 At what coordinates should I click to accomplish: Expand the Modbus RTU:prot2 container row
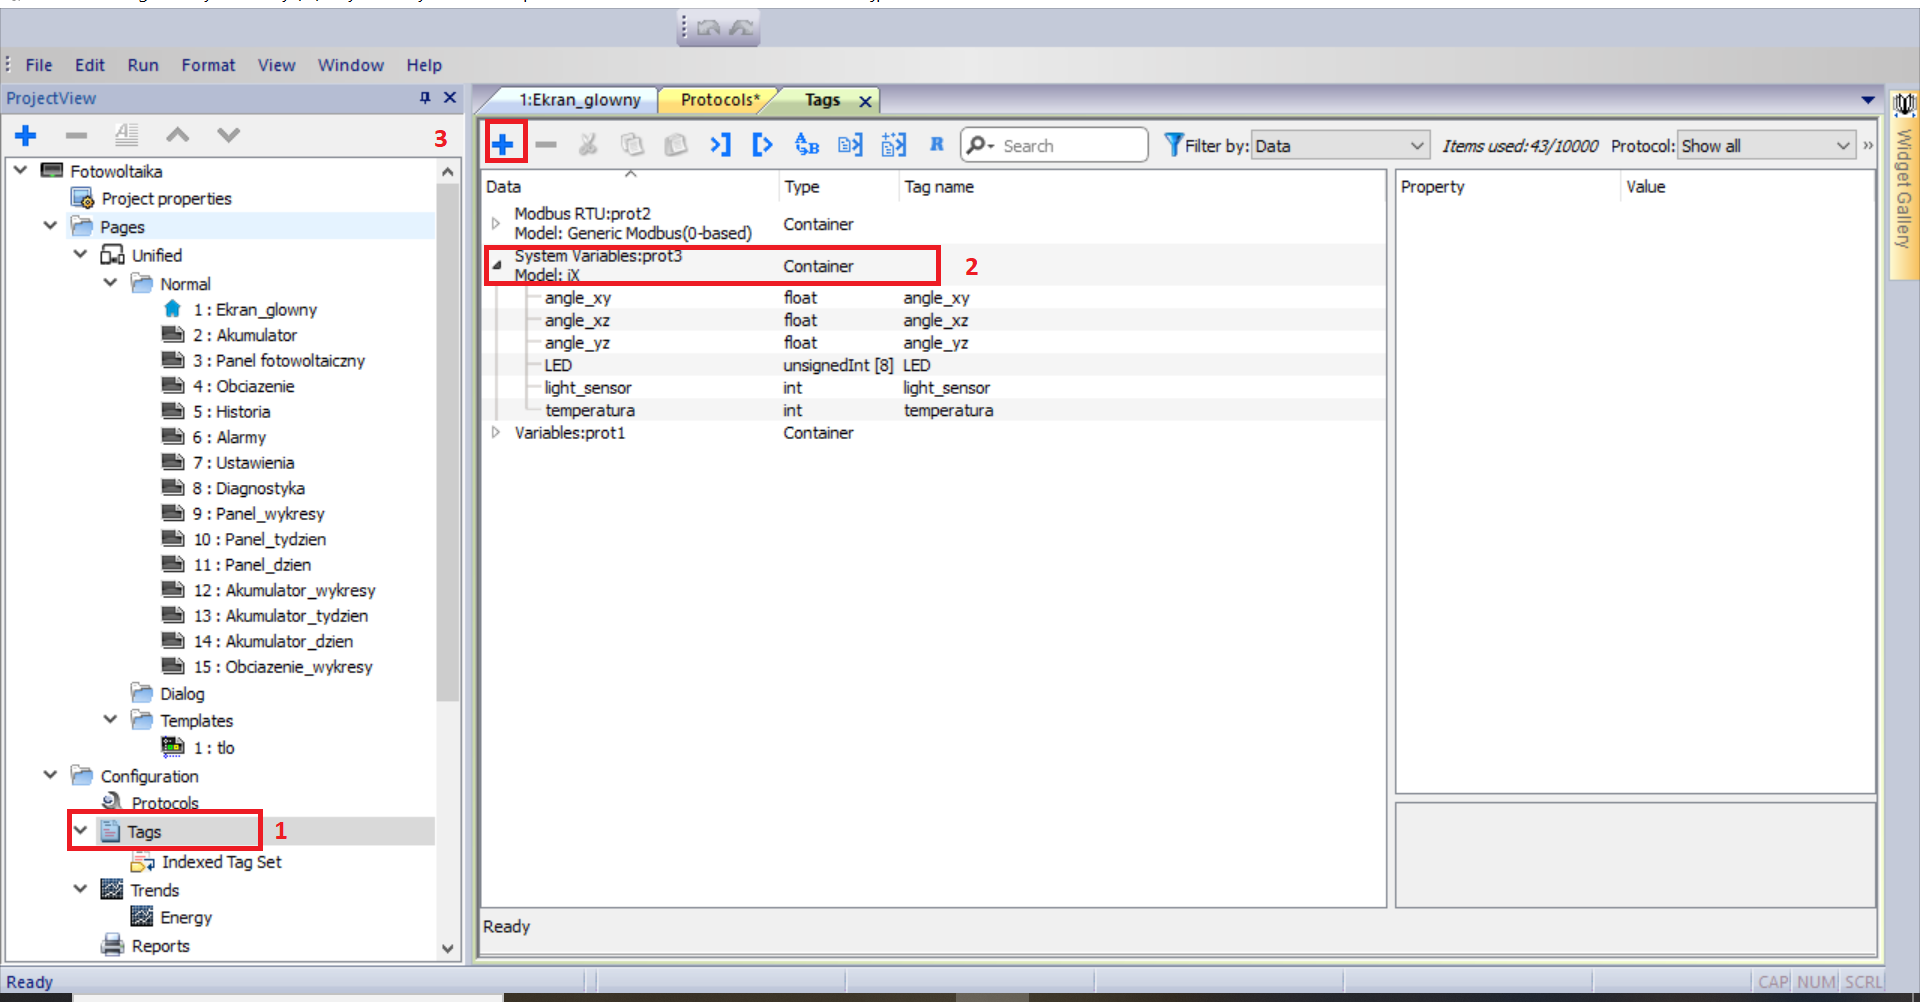tap(496, 223)
